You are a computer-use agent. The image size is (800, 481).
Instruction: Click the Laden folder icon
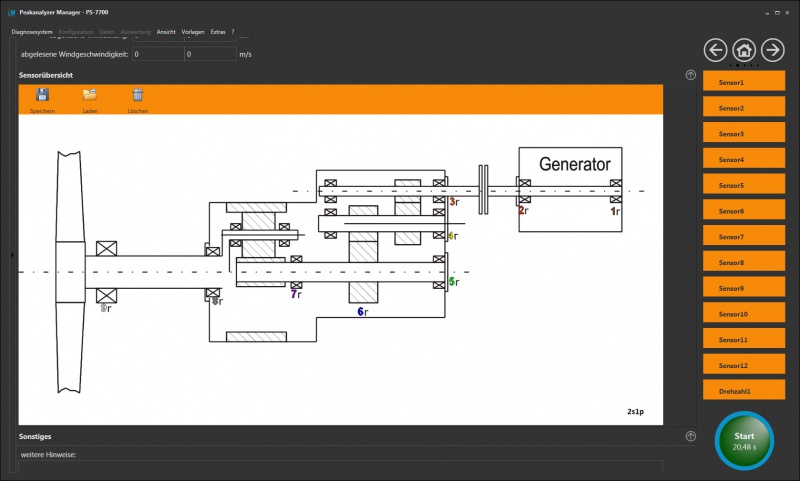(x=90, y=95)
